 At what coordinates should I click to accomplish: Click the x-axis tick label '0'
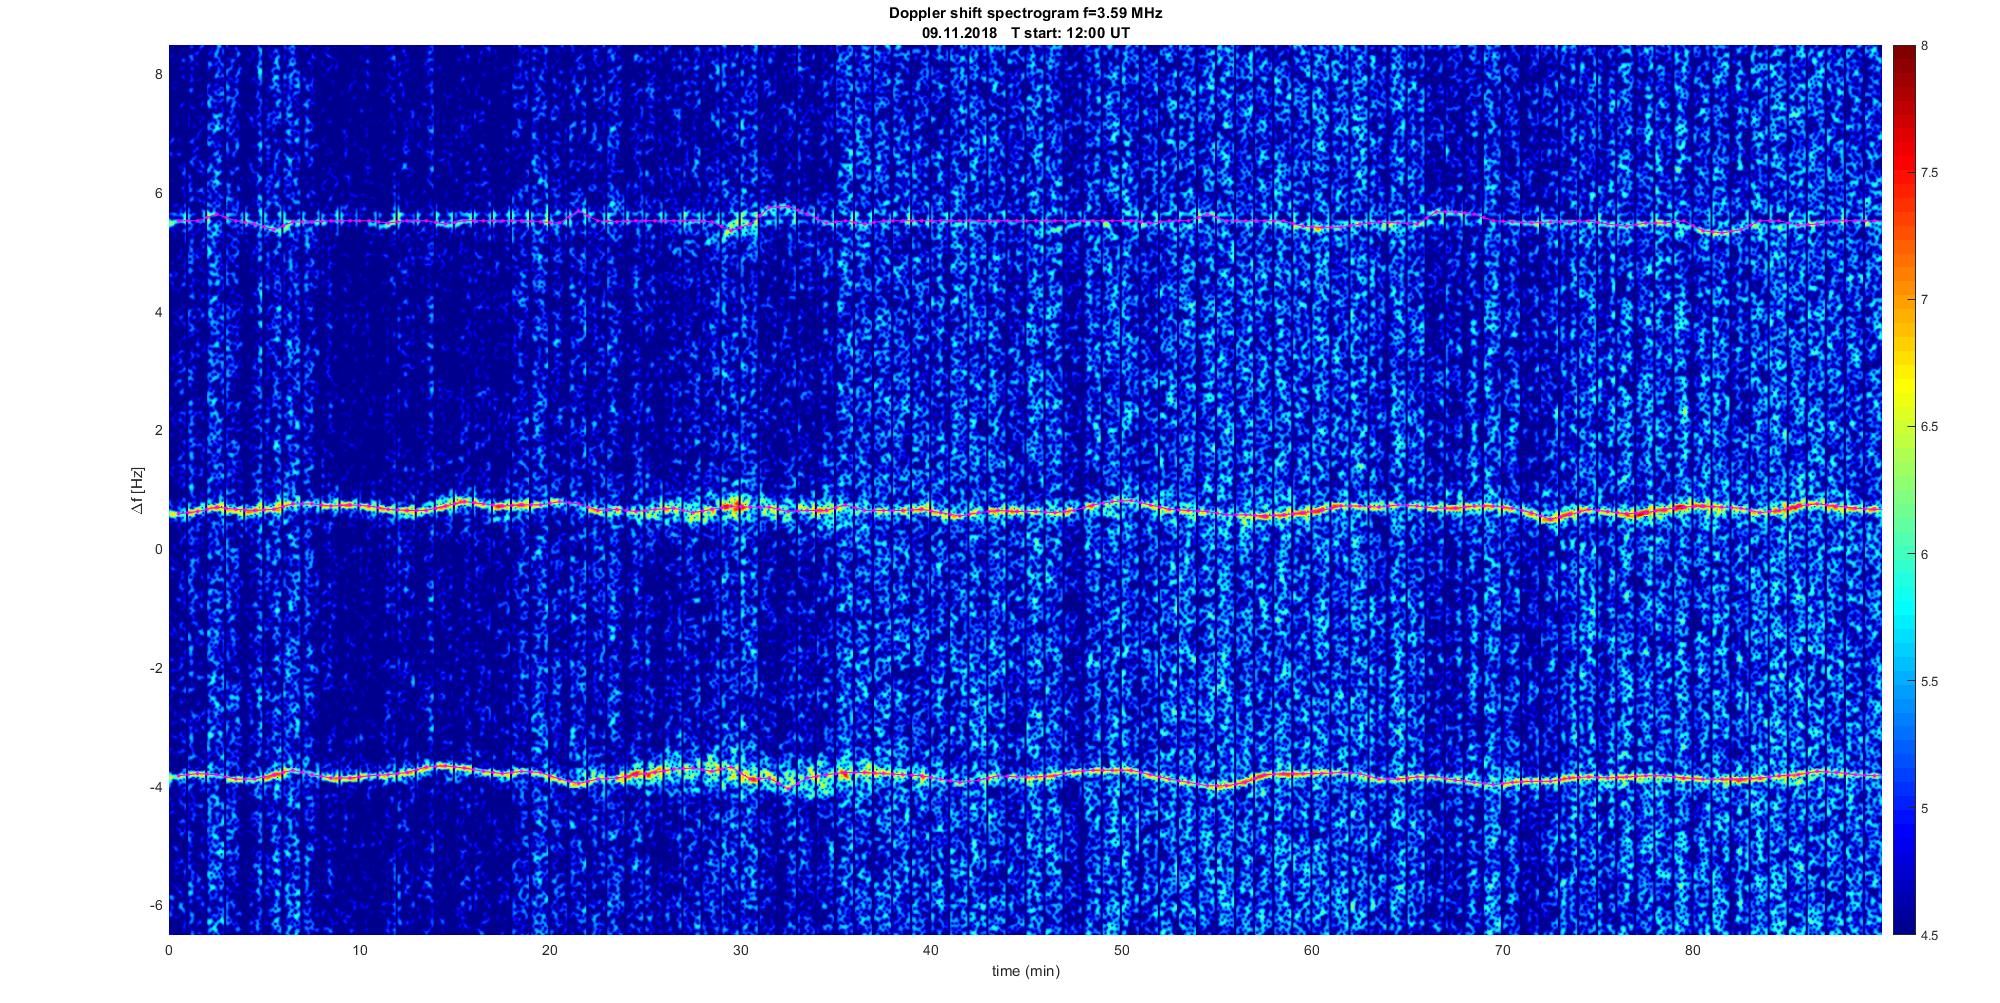(x=169, y=950)
